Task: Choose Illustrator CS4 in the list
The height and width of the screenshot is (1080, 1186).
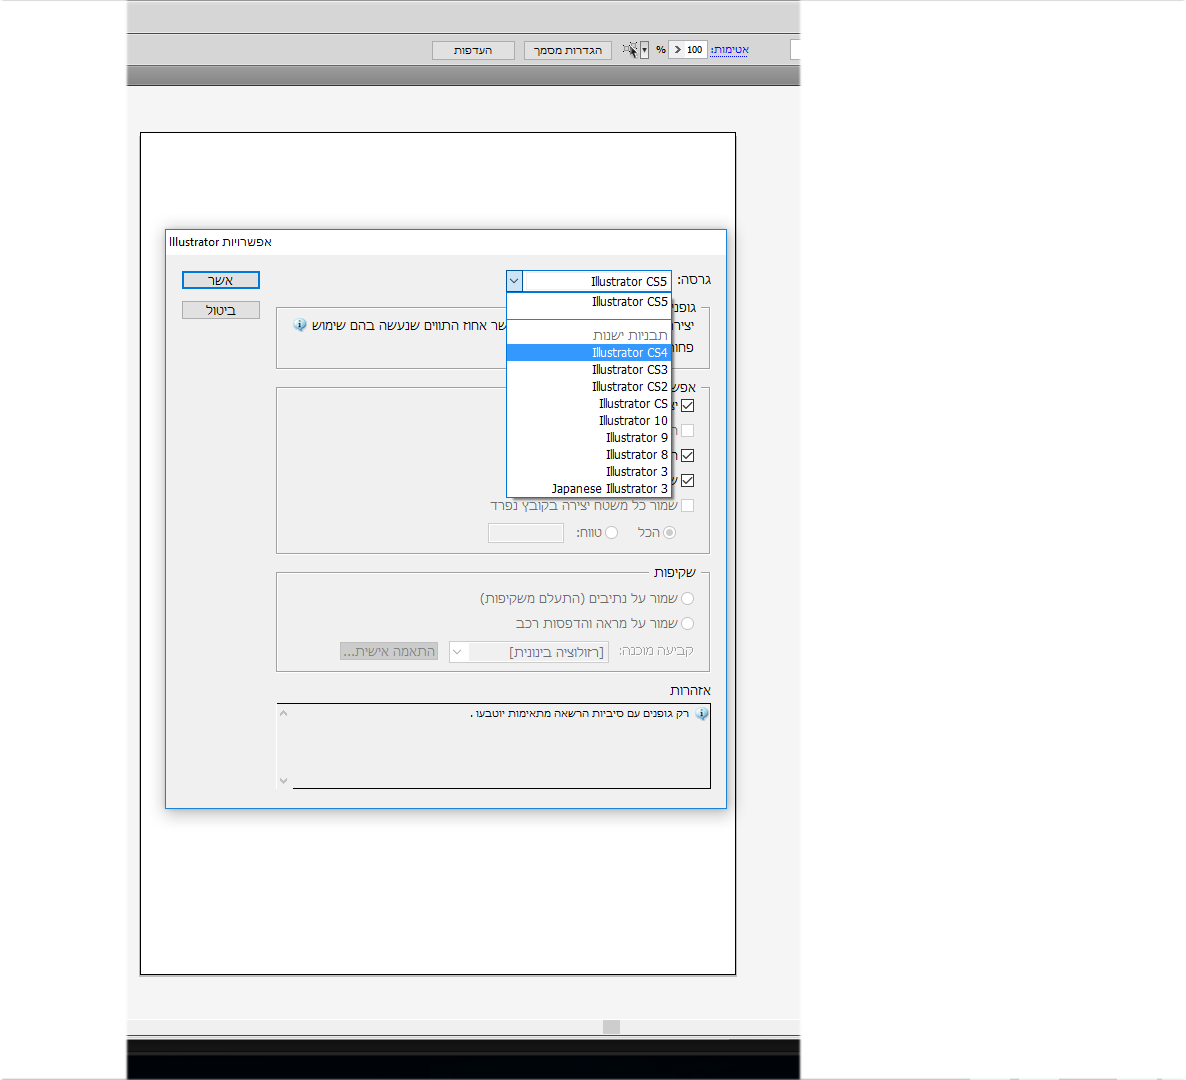Action: click(588, 352)
